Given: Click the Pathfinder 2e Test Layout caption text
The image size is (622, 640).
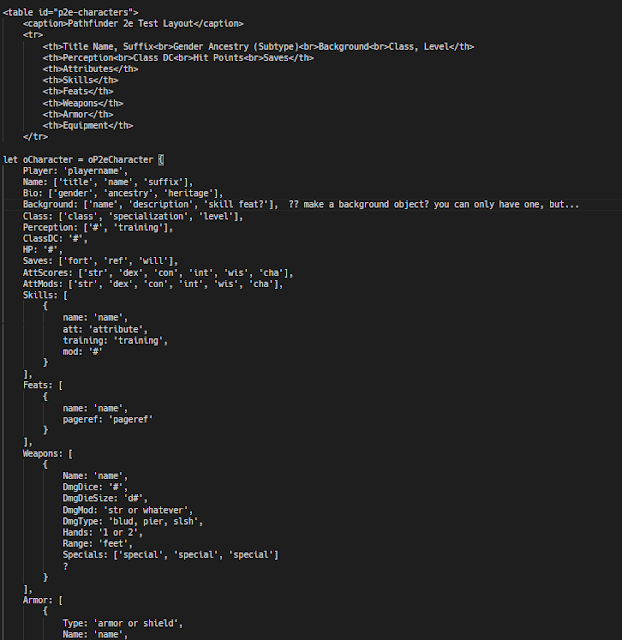Looking at the screenshot, I should (131, 23).
